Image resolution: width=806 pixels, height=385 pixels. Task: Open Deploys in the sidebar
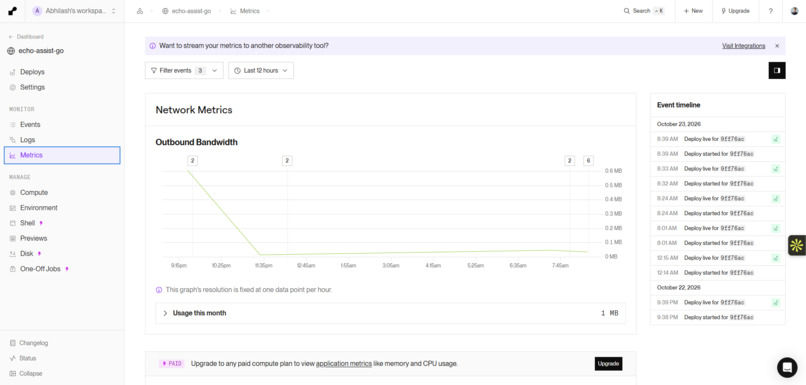pyautogui.click(x=32, y=72)
